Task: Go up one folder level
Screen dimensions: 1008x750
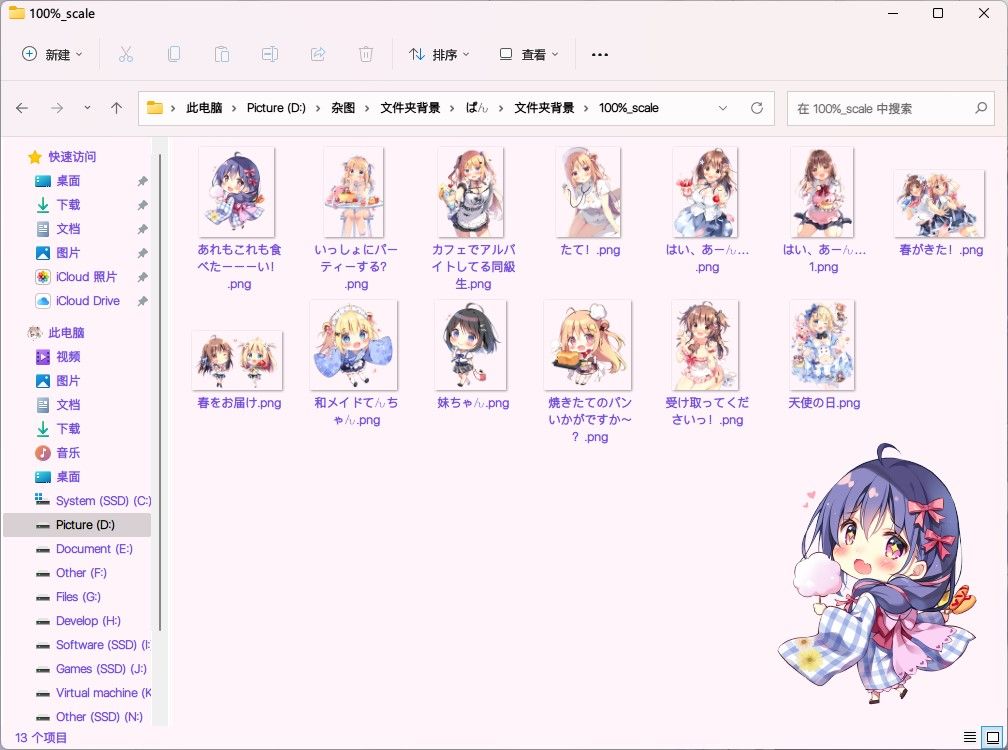Action: point(116,108)
